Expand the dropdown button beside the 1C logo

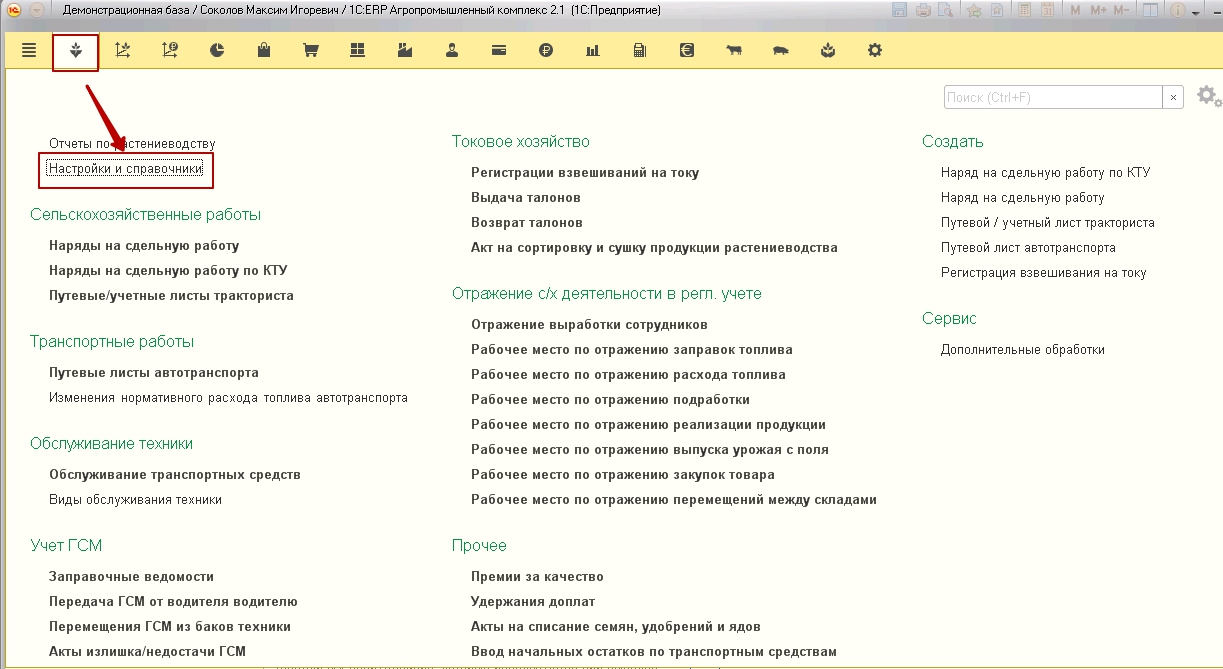click(37, 10)
